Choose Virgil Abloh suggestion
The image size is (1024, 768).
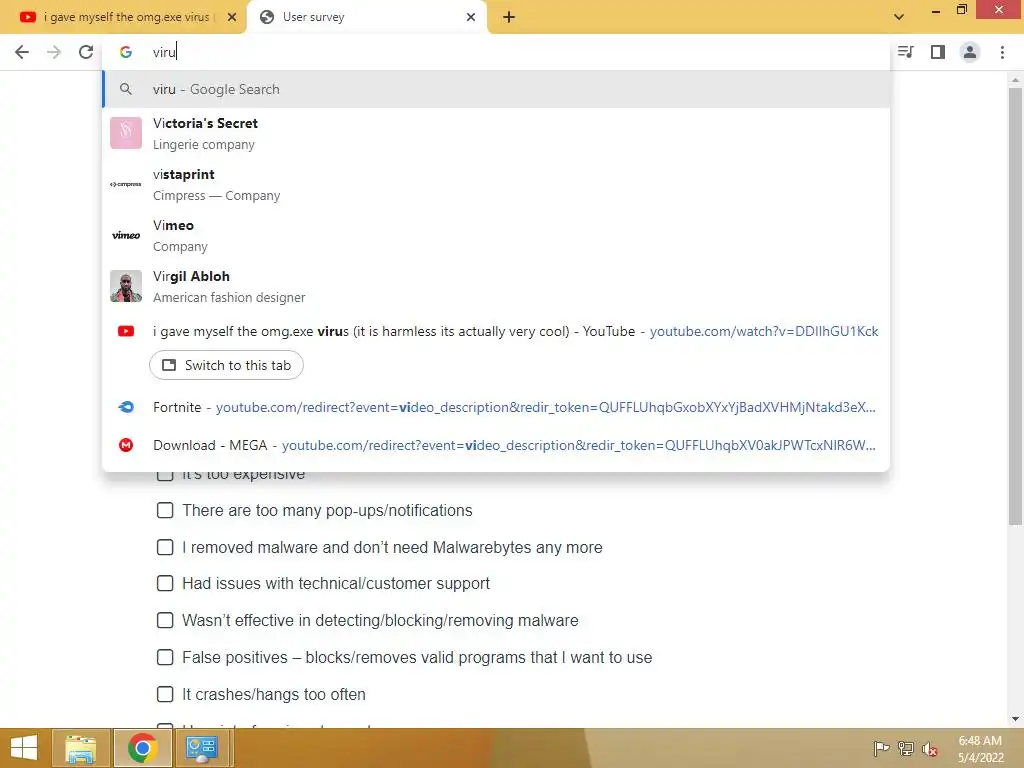[x=496, y=286]
